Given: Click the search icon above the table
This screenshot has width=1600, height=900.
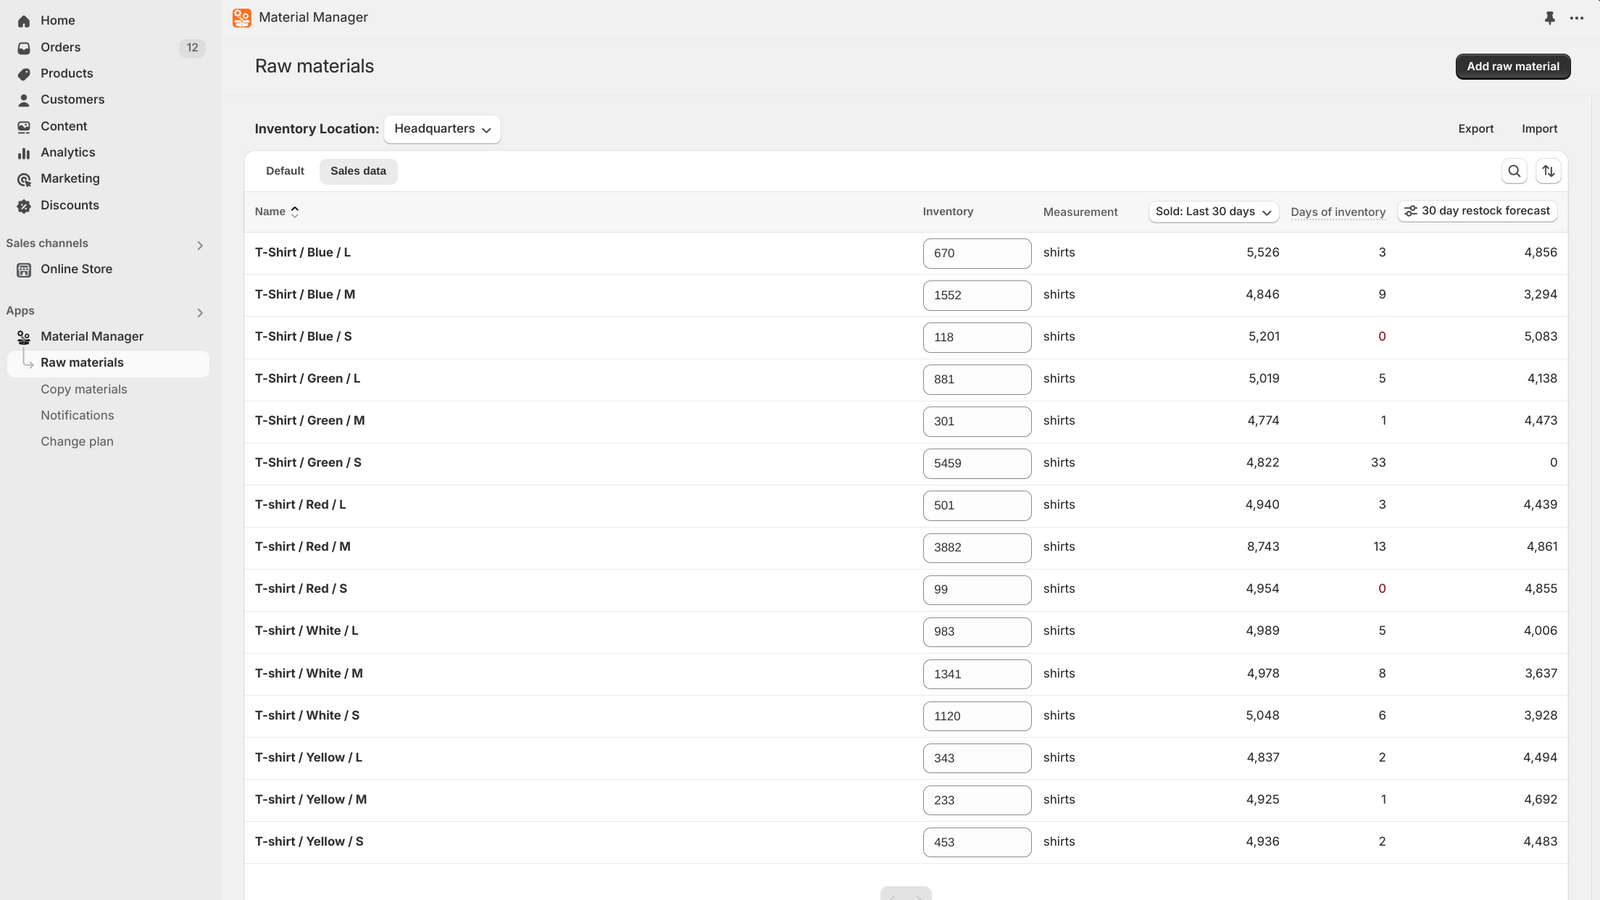Looking at the screenshot, I should click(x=1514, y=171).
